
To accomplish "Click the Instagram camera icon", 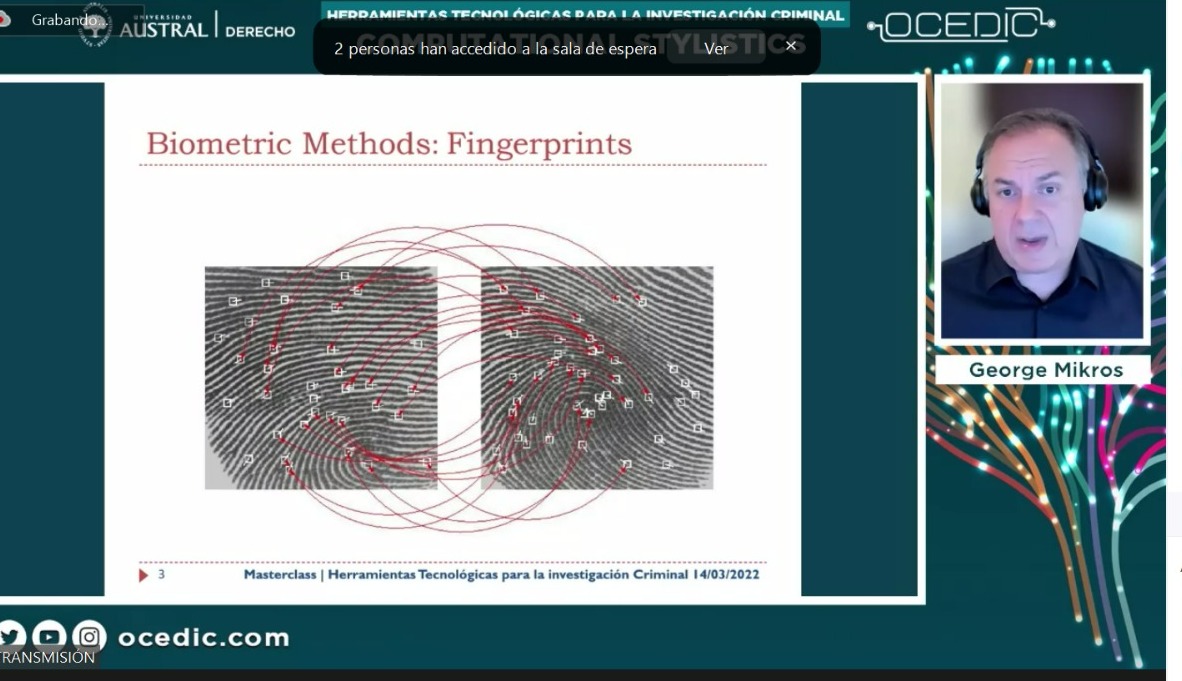I will (89, 636).
